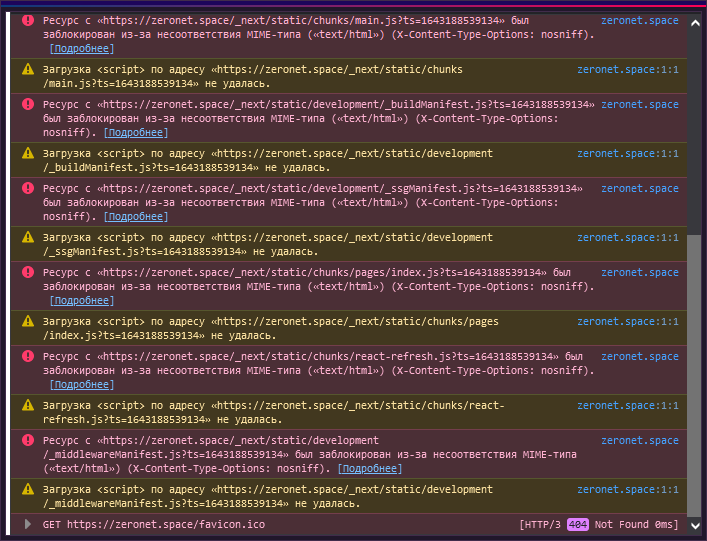Screen dimensions: 707x541
Task: Click the scrollbar down arrow
Action: pos(695,525)
